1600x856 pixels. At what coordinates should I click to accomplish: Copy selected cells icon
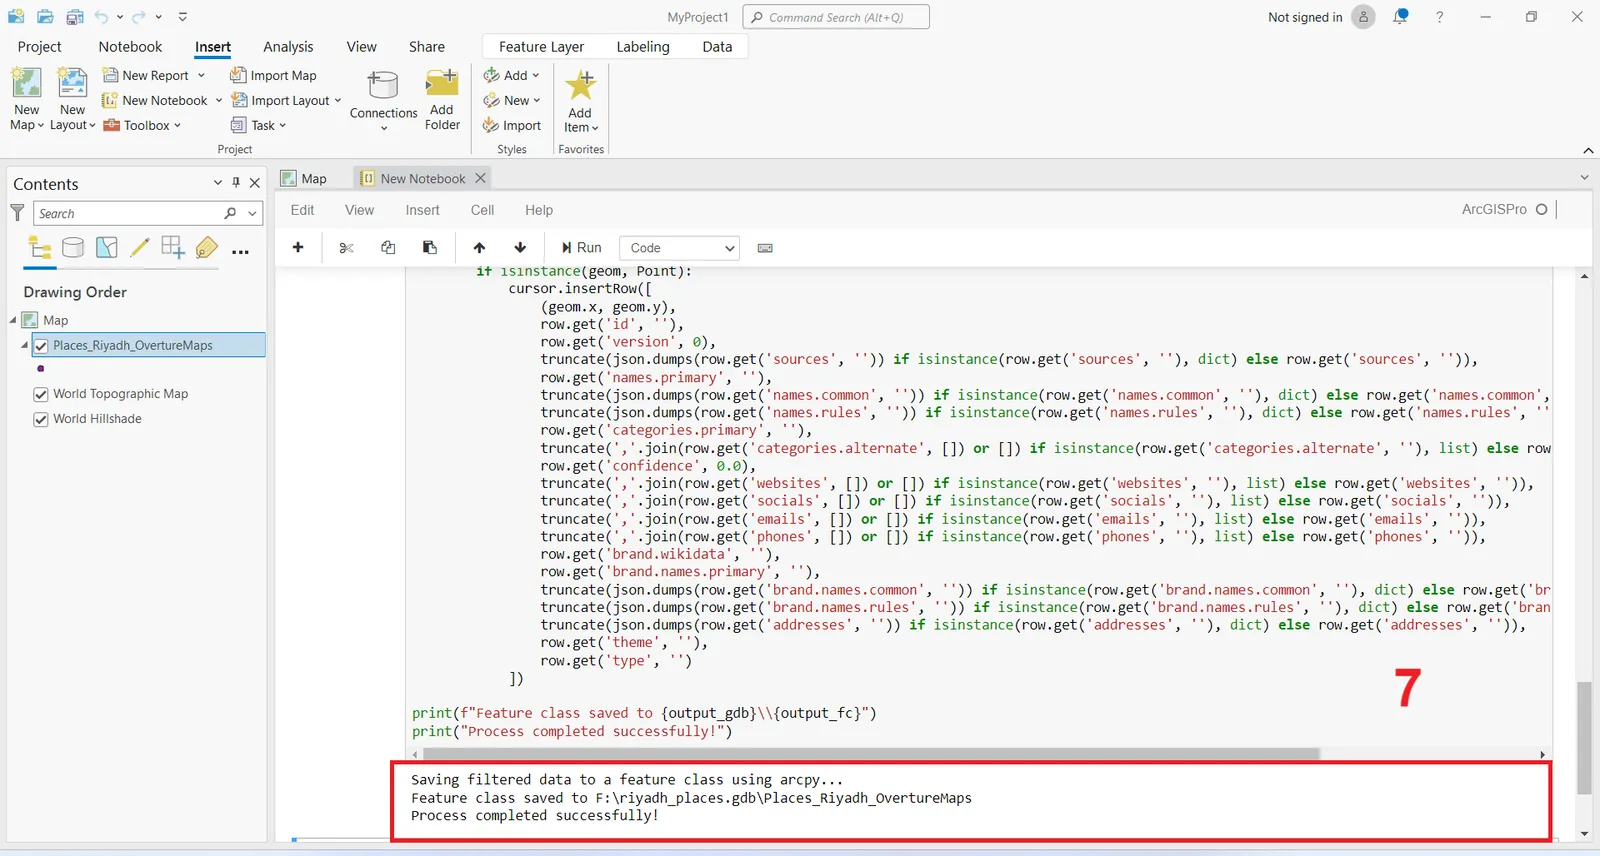pyautogui.click(x=388, y=247)
